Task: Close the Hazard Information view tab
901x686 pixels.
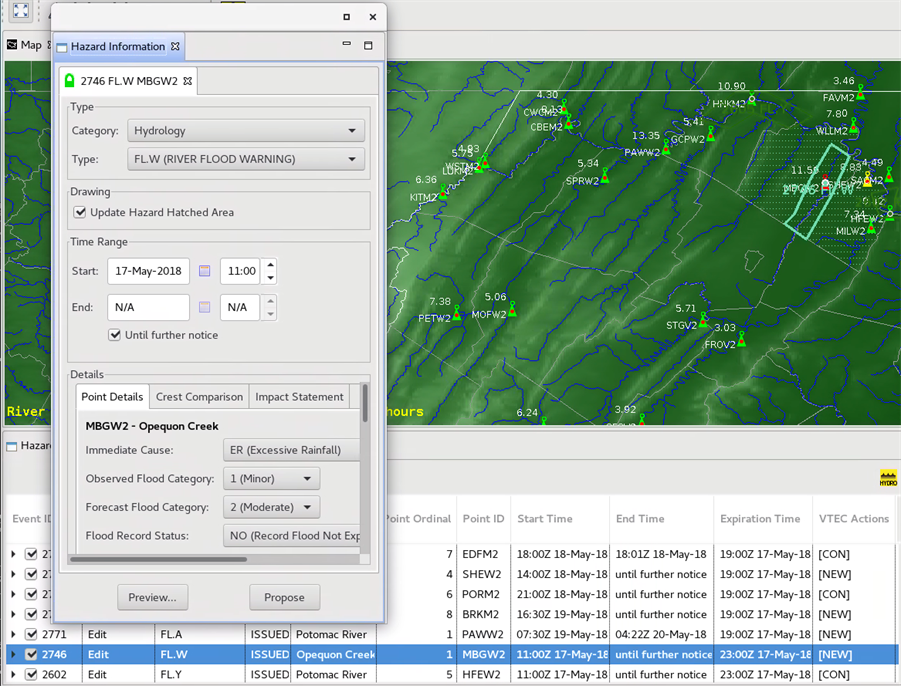Action: (175, 47)
